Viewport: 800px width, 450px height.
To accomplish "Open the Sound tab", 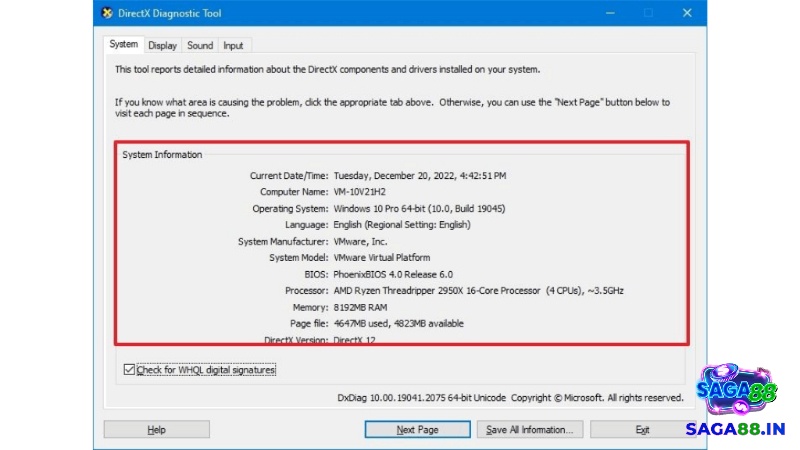I will (200, 45).
